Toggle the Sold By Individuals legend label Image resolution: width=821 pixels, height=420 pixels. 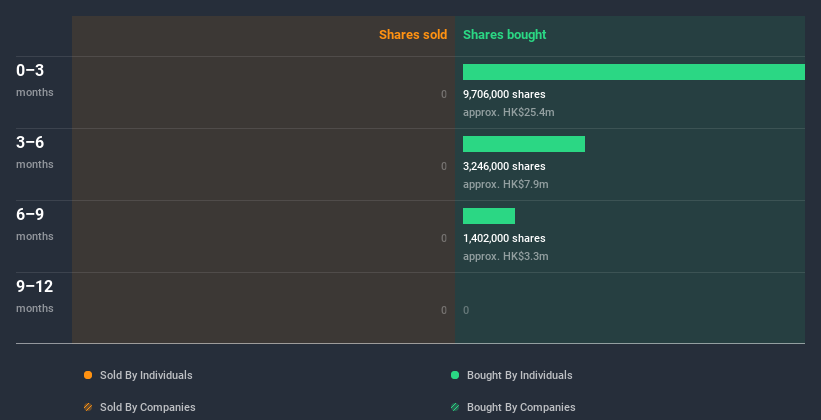tap(146, 375)
